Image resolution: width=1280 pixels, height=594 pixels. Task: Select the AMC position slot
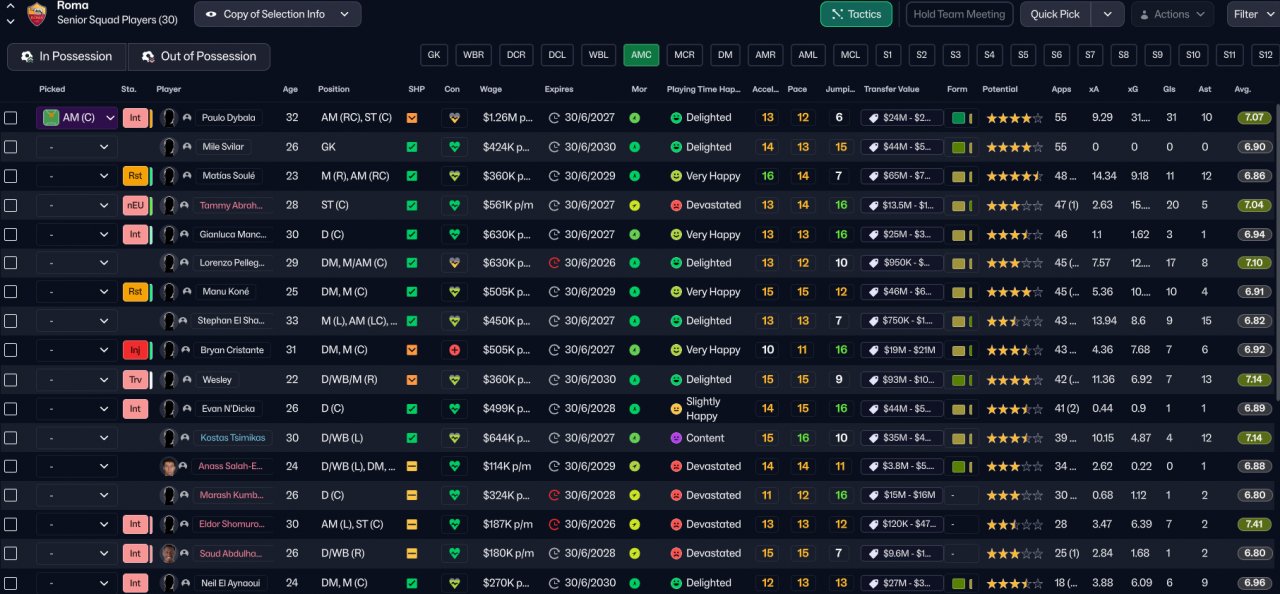pos(641,55)
